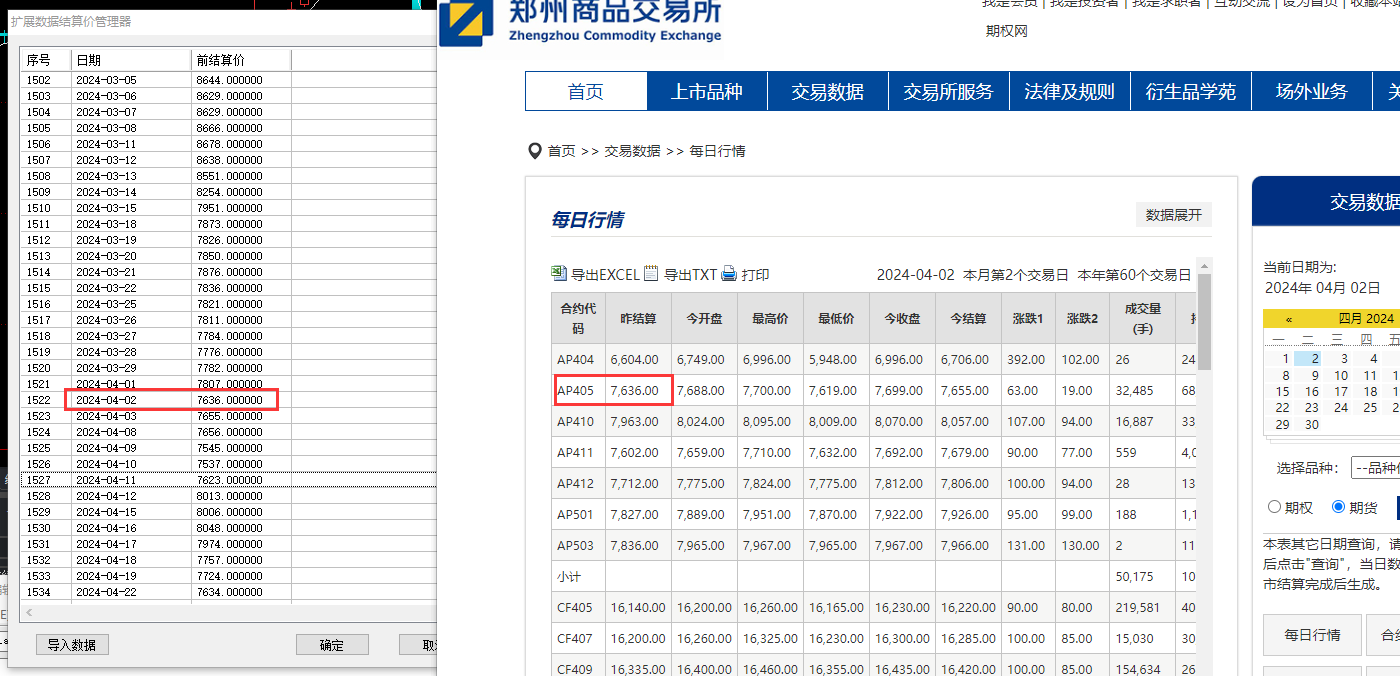Select date 17 in April calendar

click(x=1341, y=391)
